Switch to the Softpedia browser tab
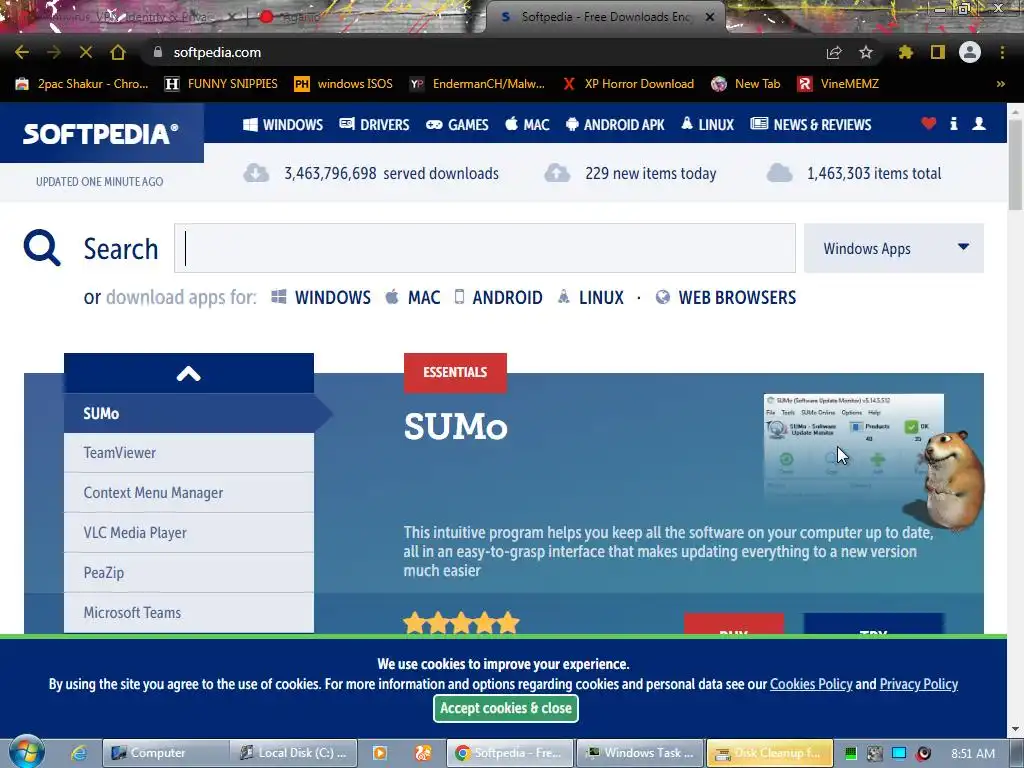Screen dimensions: 1024x768 point(605,17)
